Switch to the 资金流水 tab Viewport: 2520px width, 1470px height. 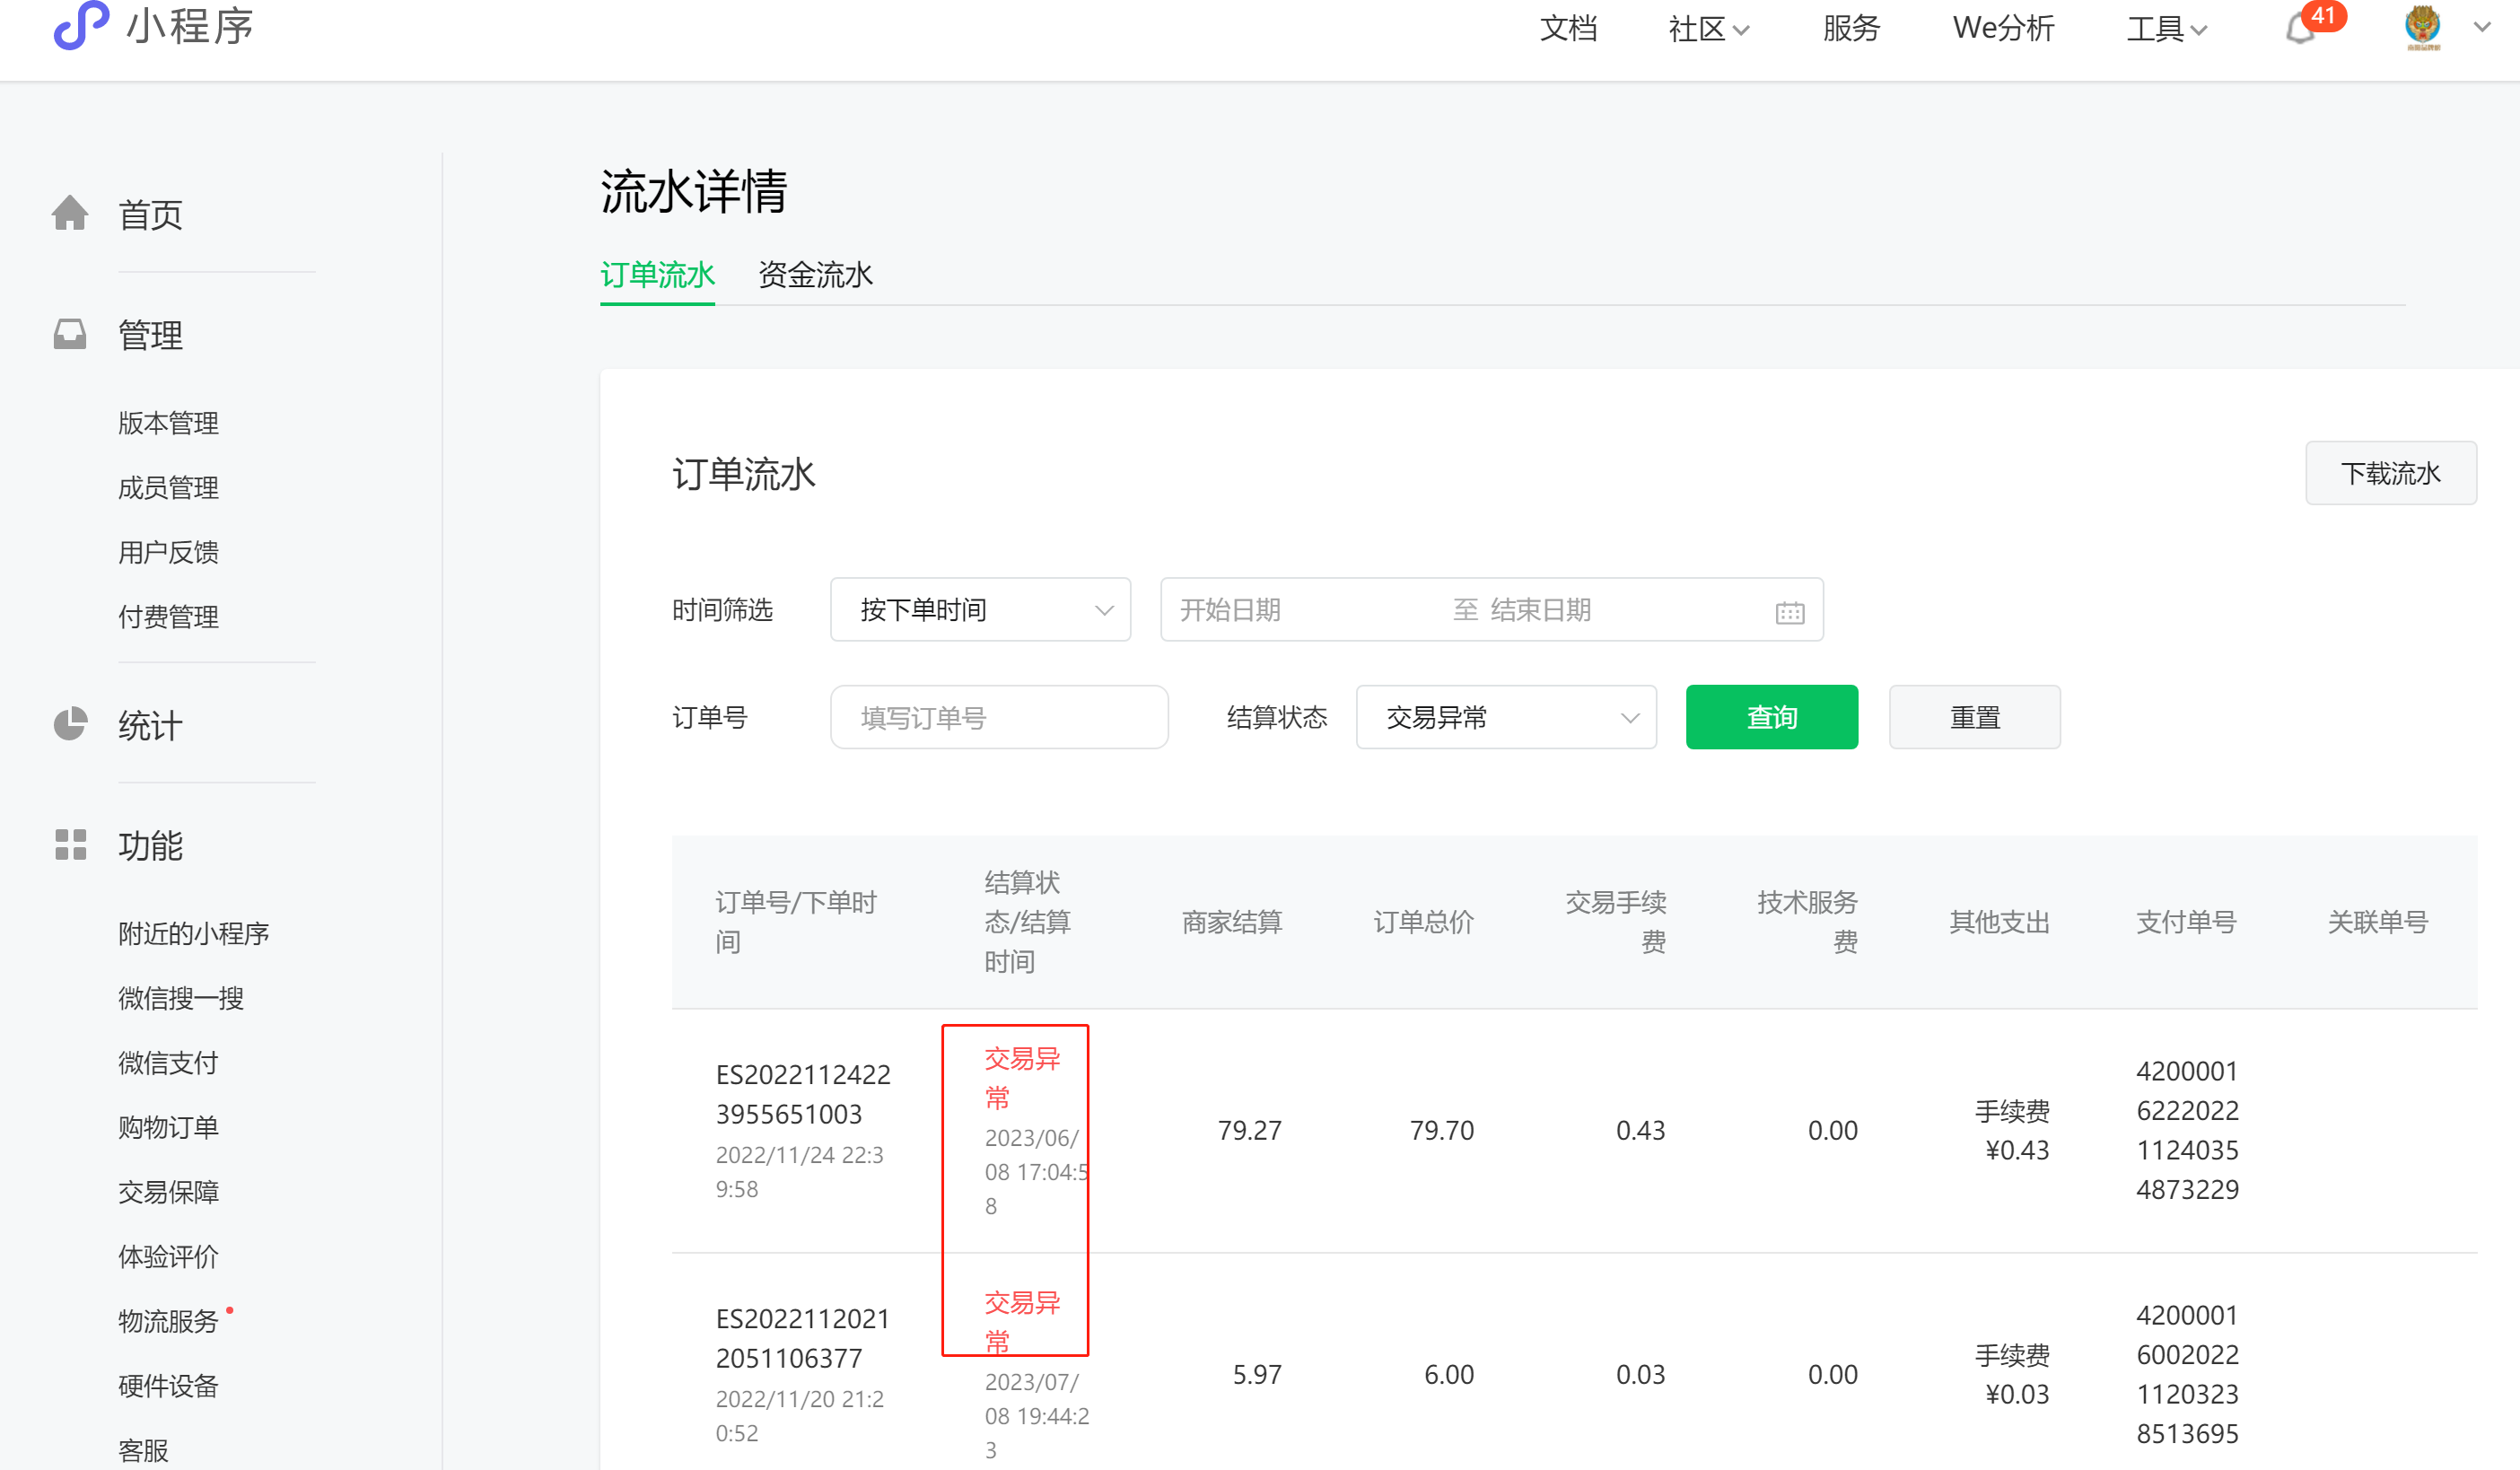point(815,275)
